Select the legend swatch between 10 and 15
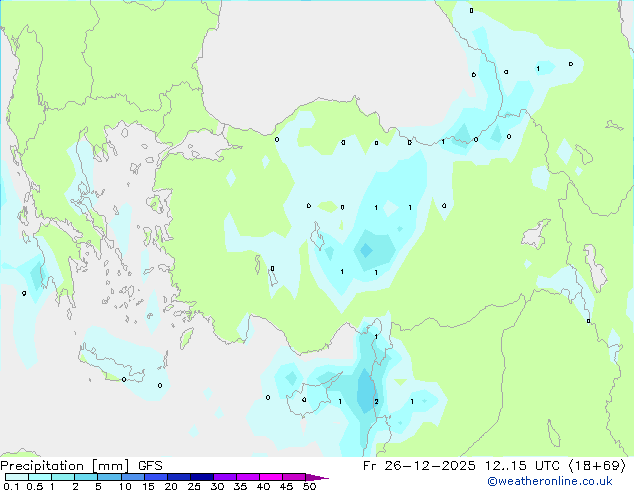Viewport: 634px width, 490px height. point(132,477)
